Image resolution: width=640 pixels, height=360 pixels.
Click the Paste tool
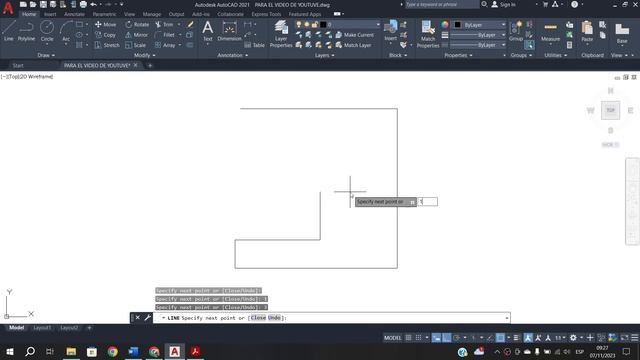(x=587, y=32)
